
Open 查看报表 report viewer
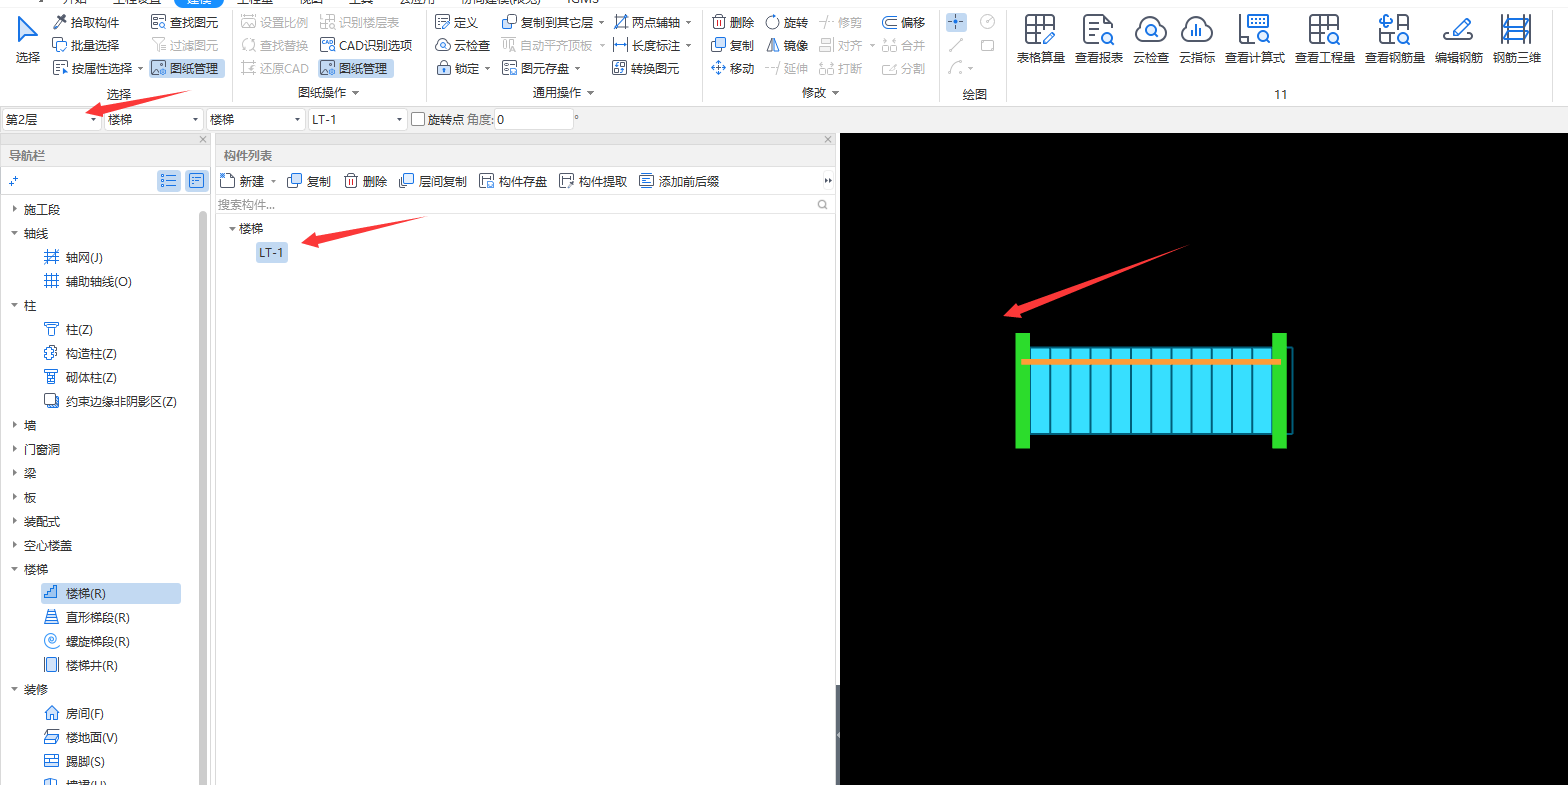click(1099, 40)
